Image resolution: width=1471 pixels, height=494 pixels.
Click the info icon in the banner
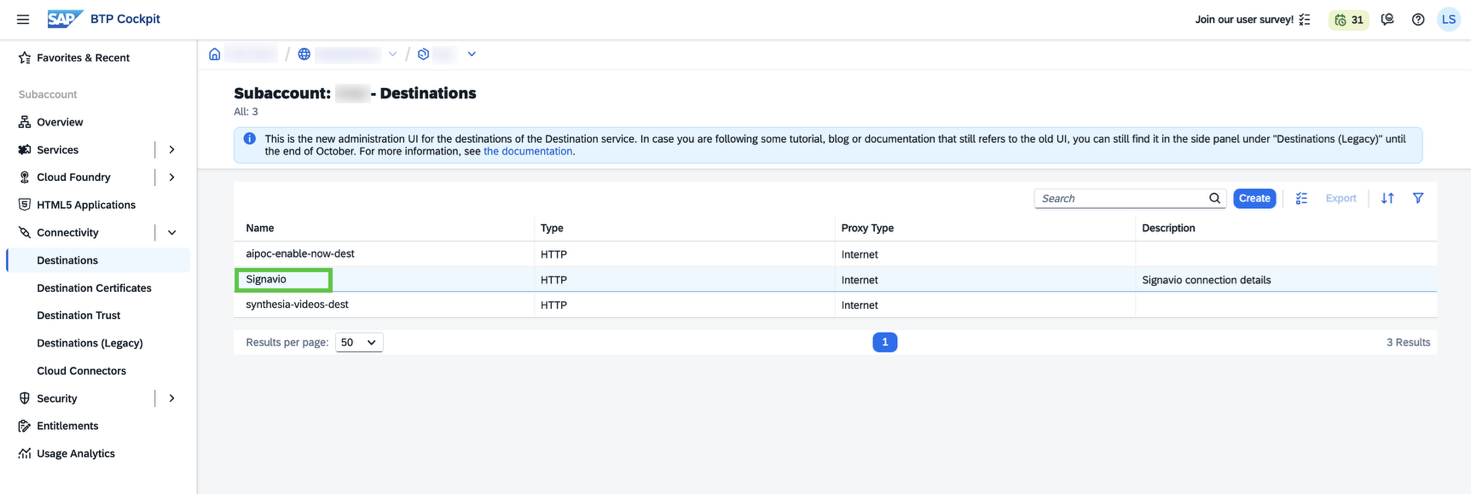pos(249,138)
